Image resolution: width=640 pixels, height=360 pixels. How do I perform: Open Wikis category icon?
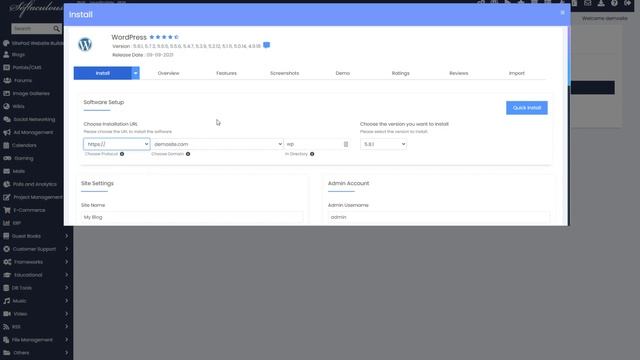(6, 106)
